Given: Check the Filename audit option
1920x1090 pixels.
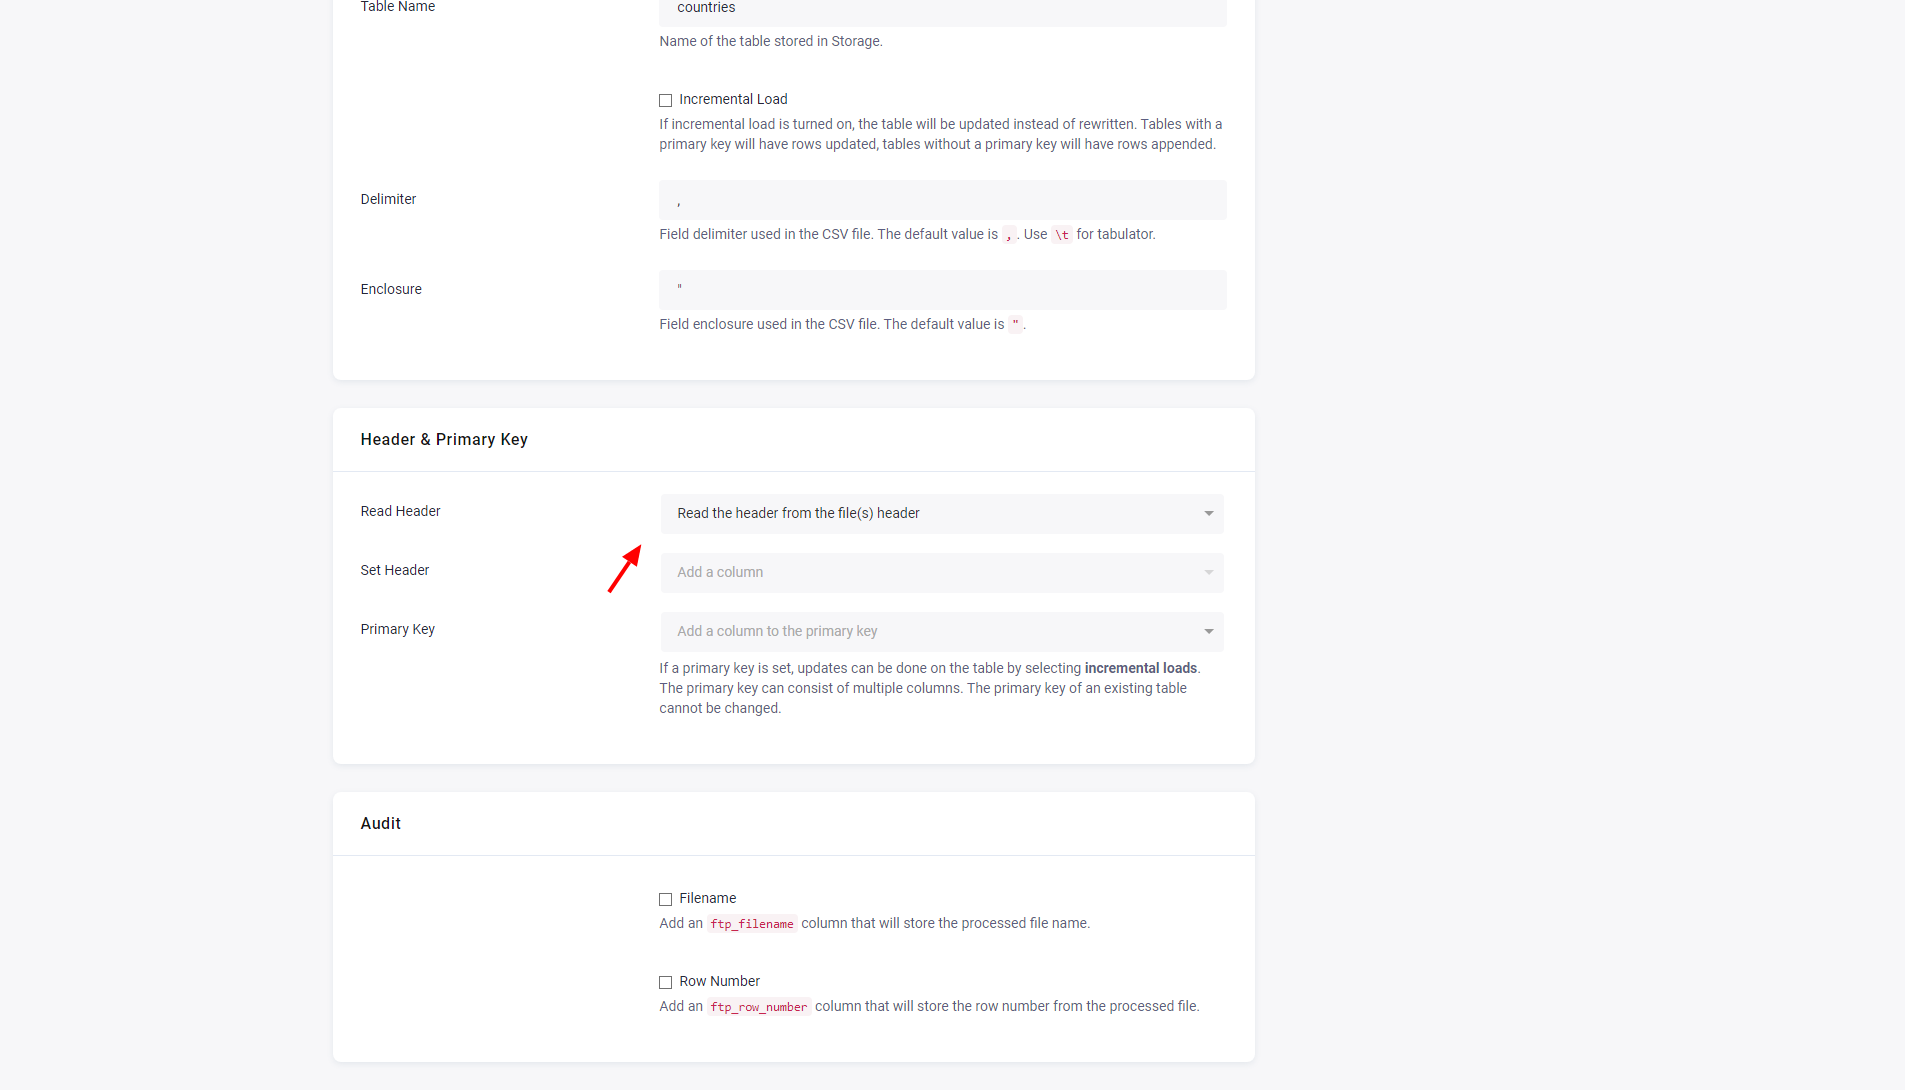Looking at the screenshot, I should [x=665, y=899].
